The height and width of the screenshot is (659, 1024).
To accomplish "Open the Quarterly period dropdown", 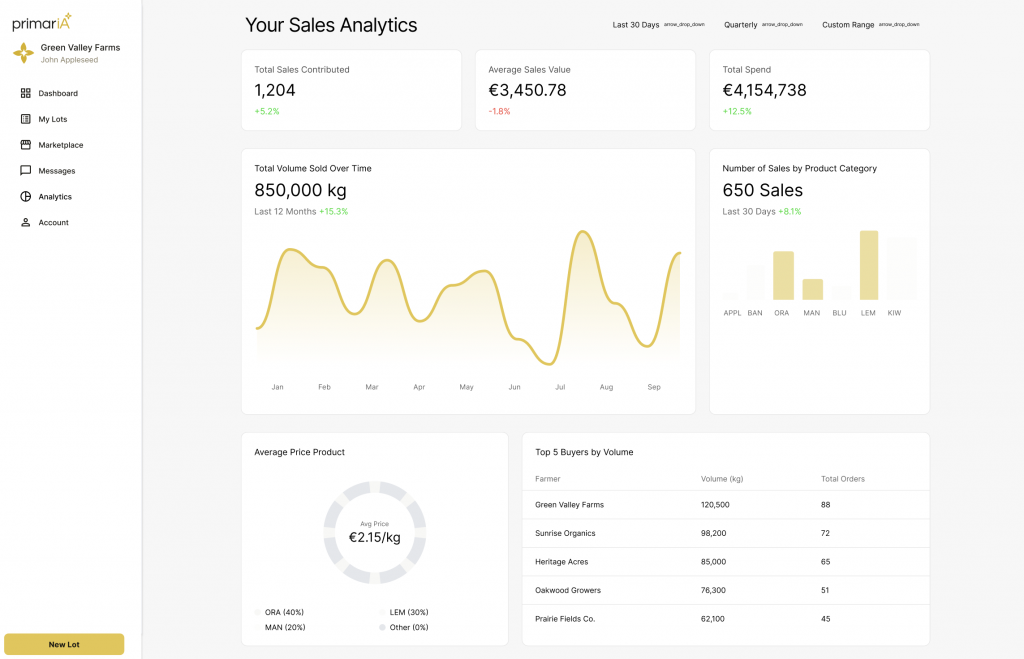I will click(x=763, y=24).
